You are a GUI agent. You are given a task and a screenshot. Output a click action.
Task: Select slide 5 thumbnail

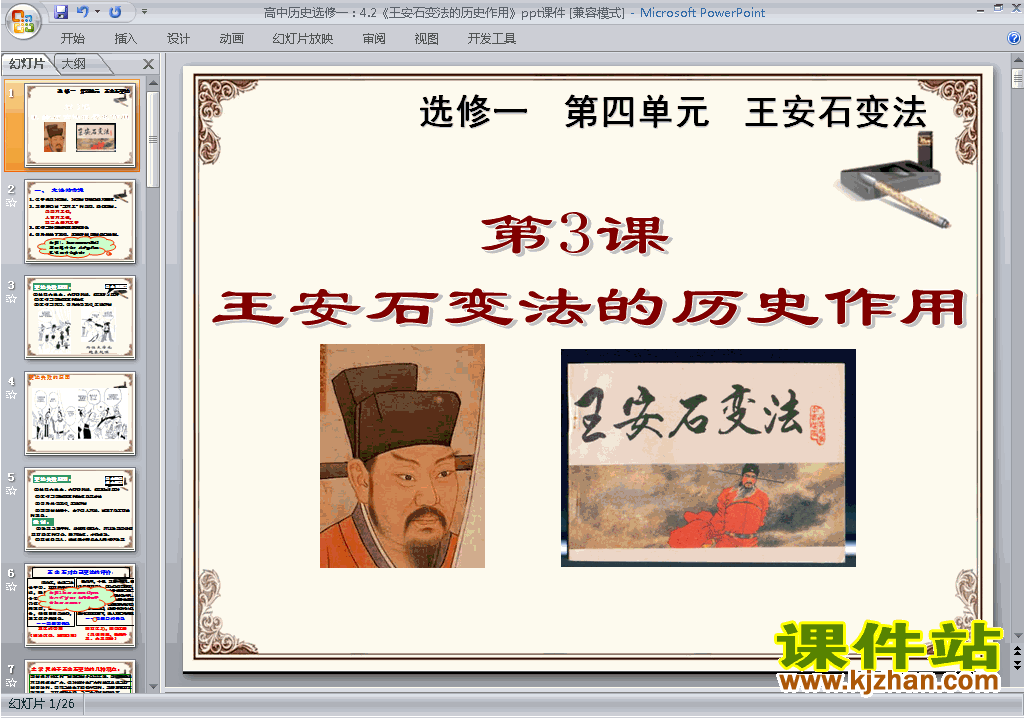[80, 510]
